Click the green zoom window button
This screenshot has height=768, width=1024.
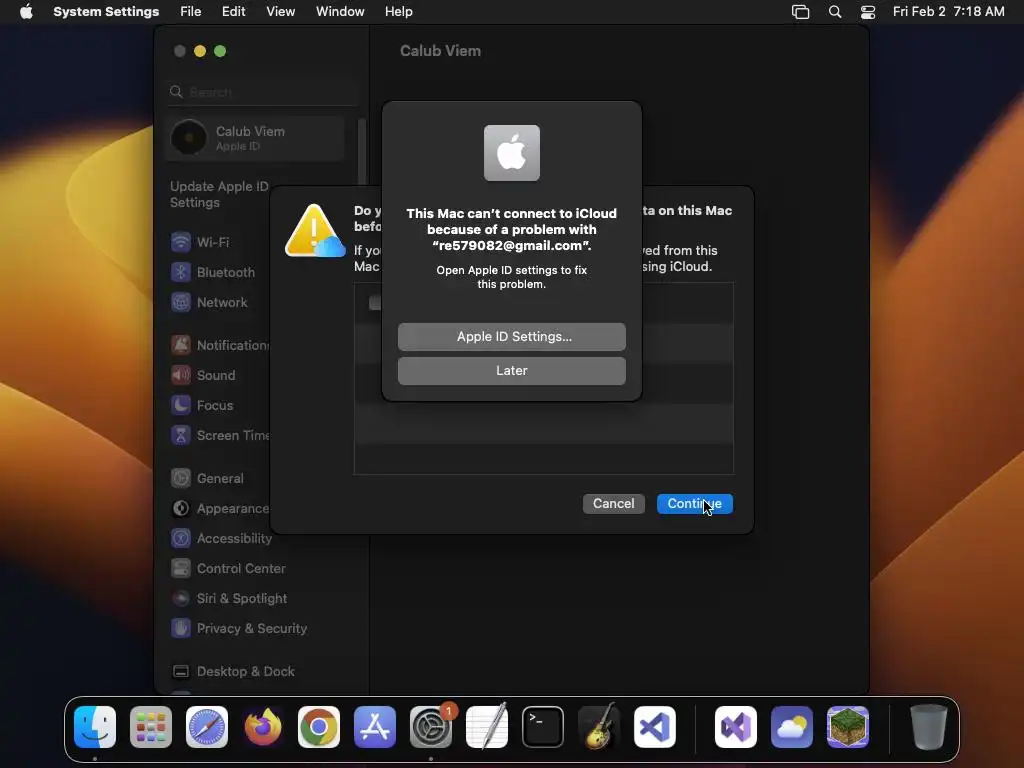pyautogui.click(x=220, y=51)
